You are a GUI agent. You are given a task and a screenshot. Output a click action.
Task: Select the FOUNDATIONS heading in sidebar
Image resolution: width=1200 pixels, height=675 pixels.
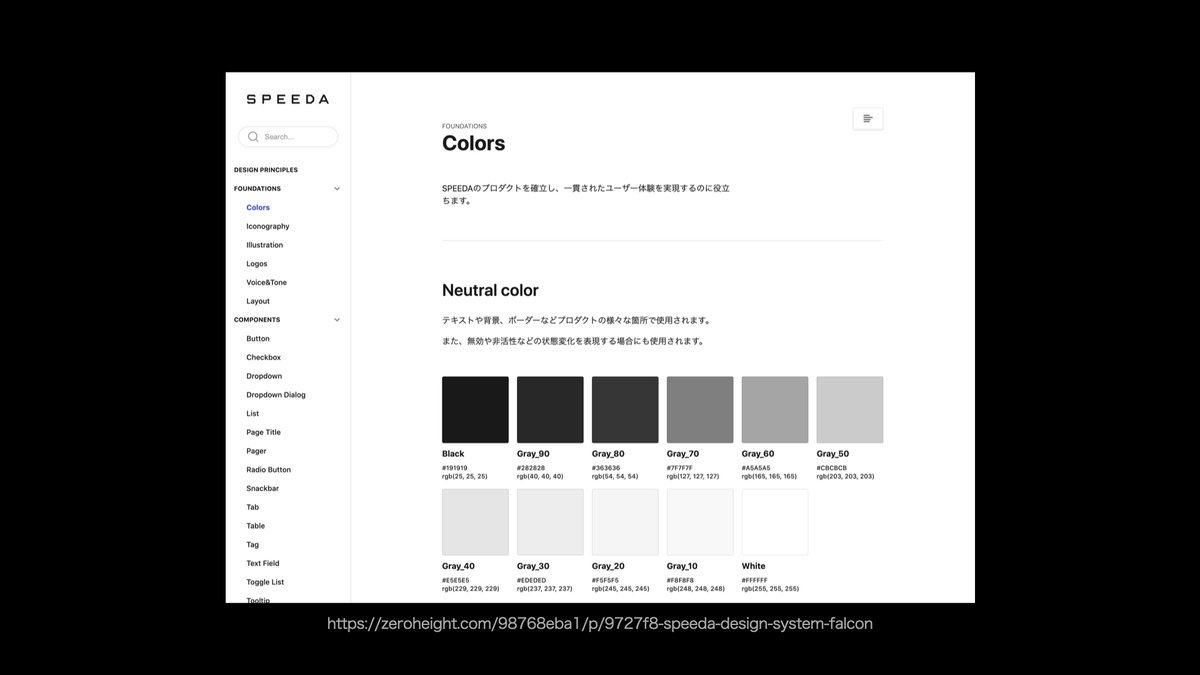click(257, 189)
